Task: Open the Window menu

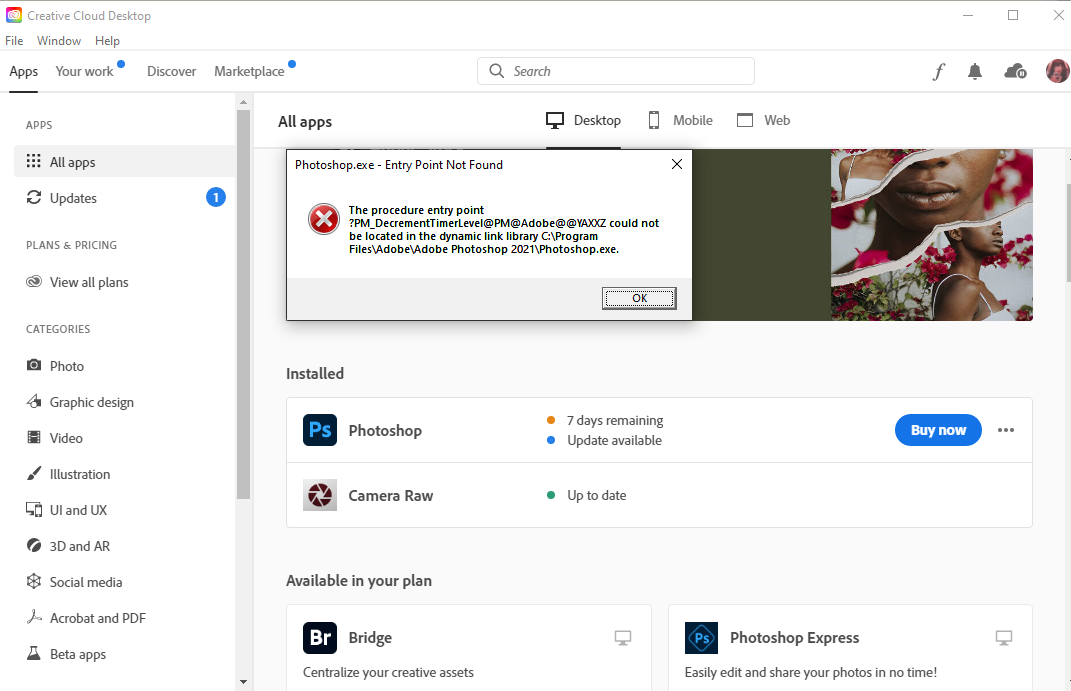Action: [59, 41]
